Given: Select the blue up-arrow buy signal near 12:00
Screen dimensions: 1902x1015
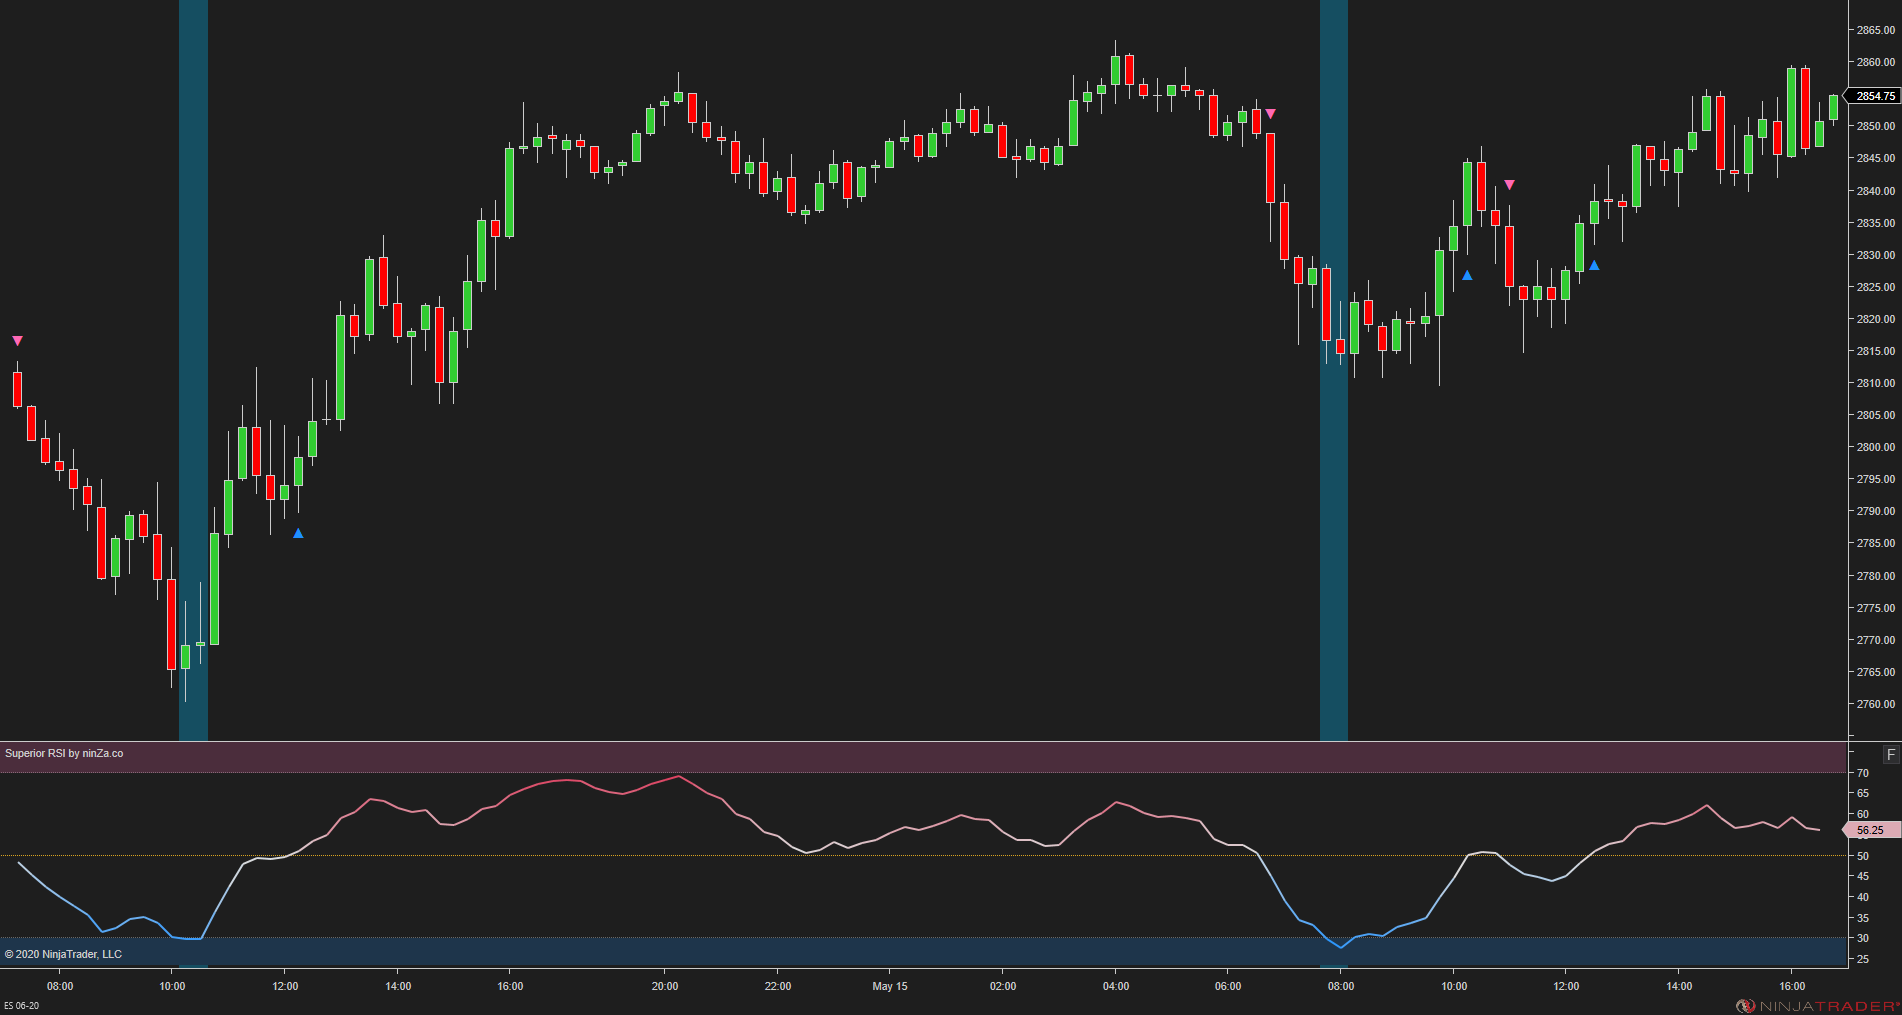Looking at the screenshot, I should (x=297, y=534).
